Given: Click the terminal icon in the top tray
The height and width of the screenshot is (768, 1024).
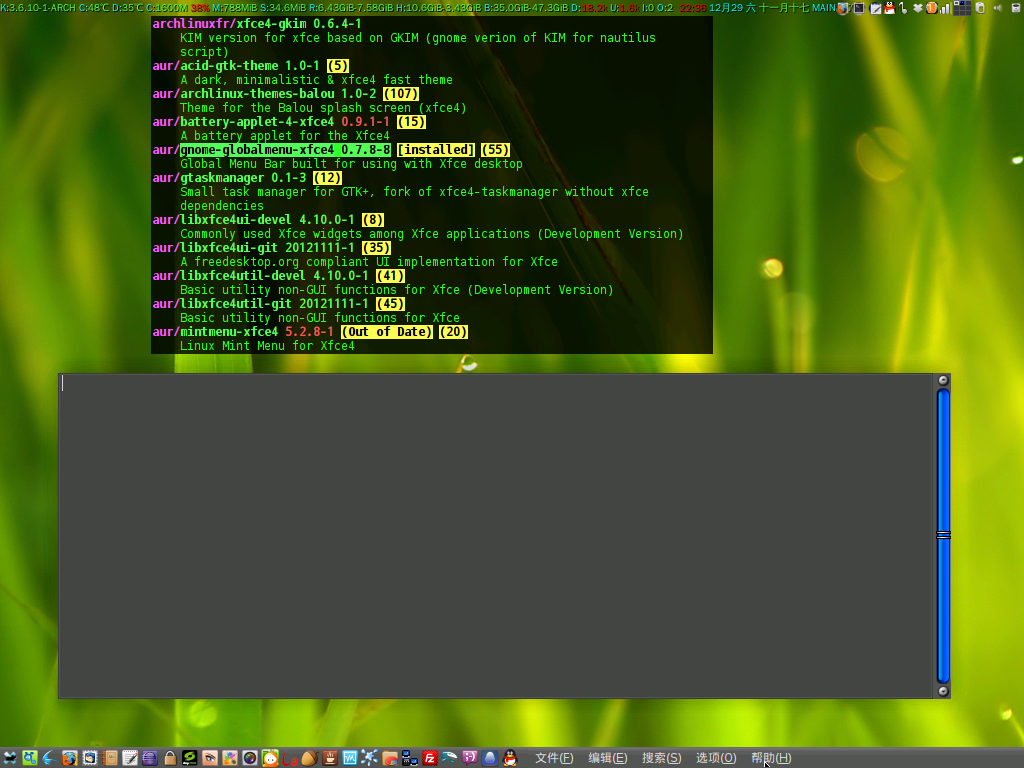Looking at the screenshot, I should [859, 8].
